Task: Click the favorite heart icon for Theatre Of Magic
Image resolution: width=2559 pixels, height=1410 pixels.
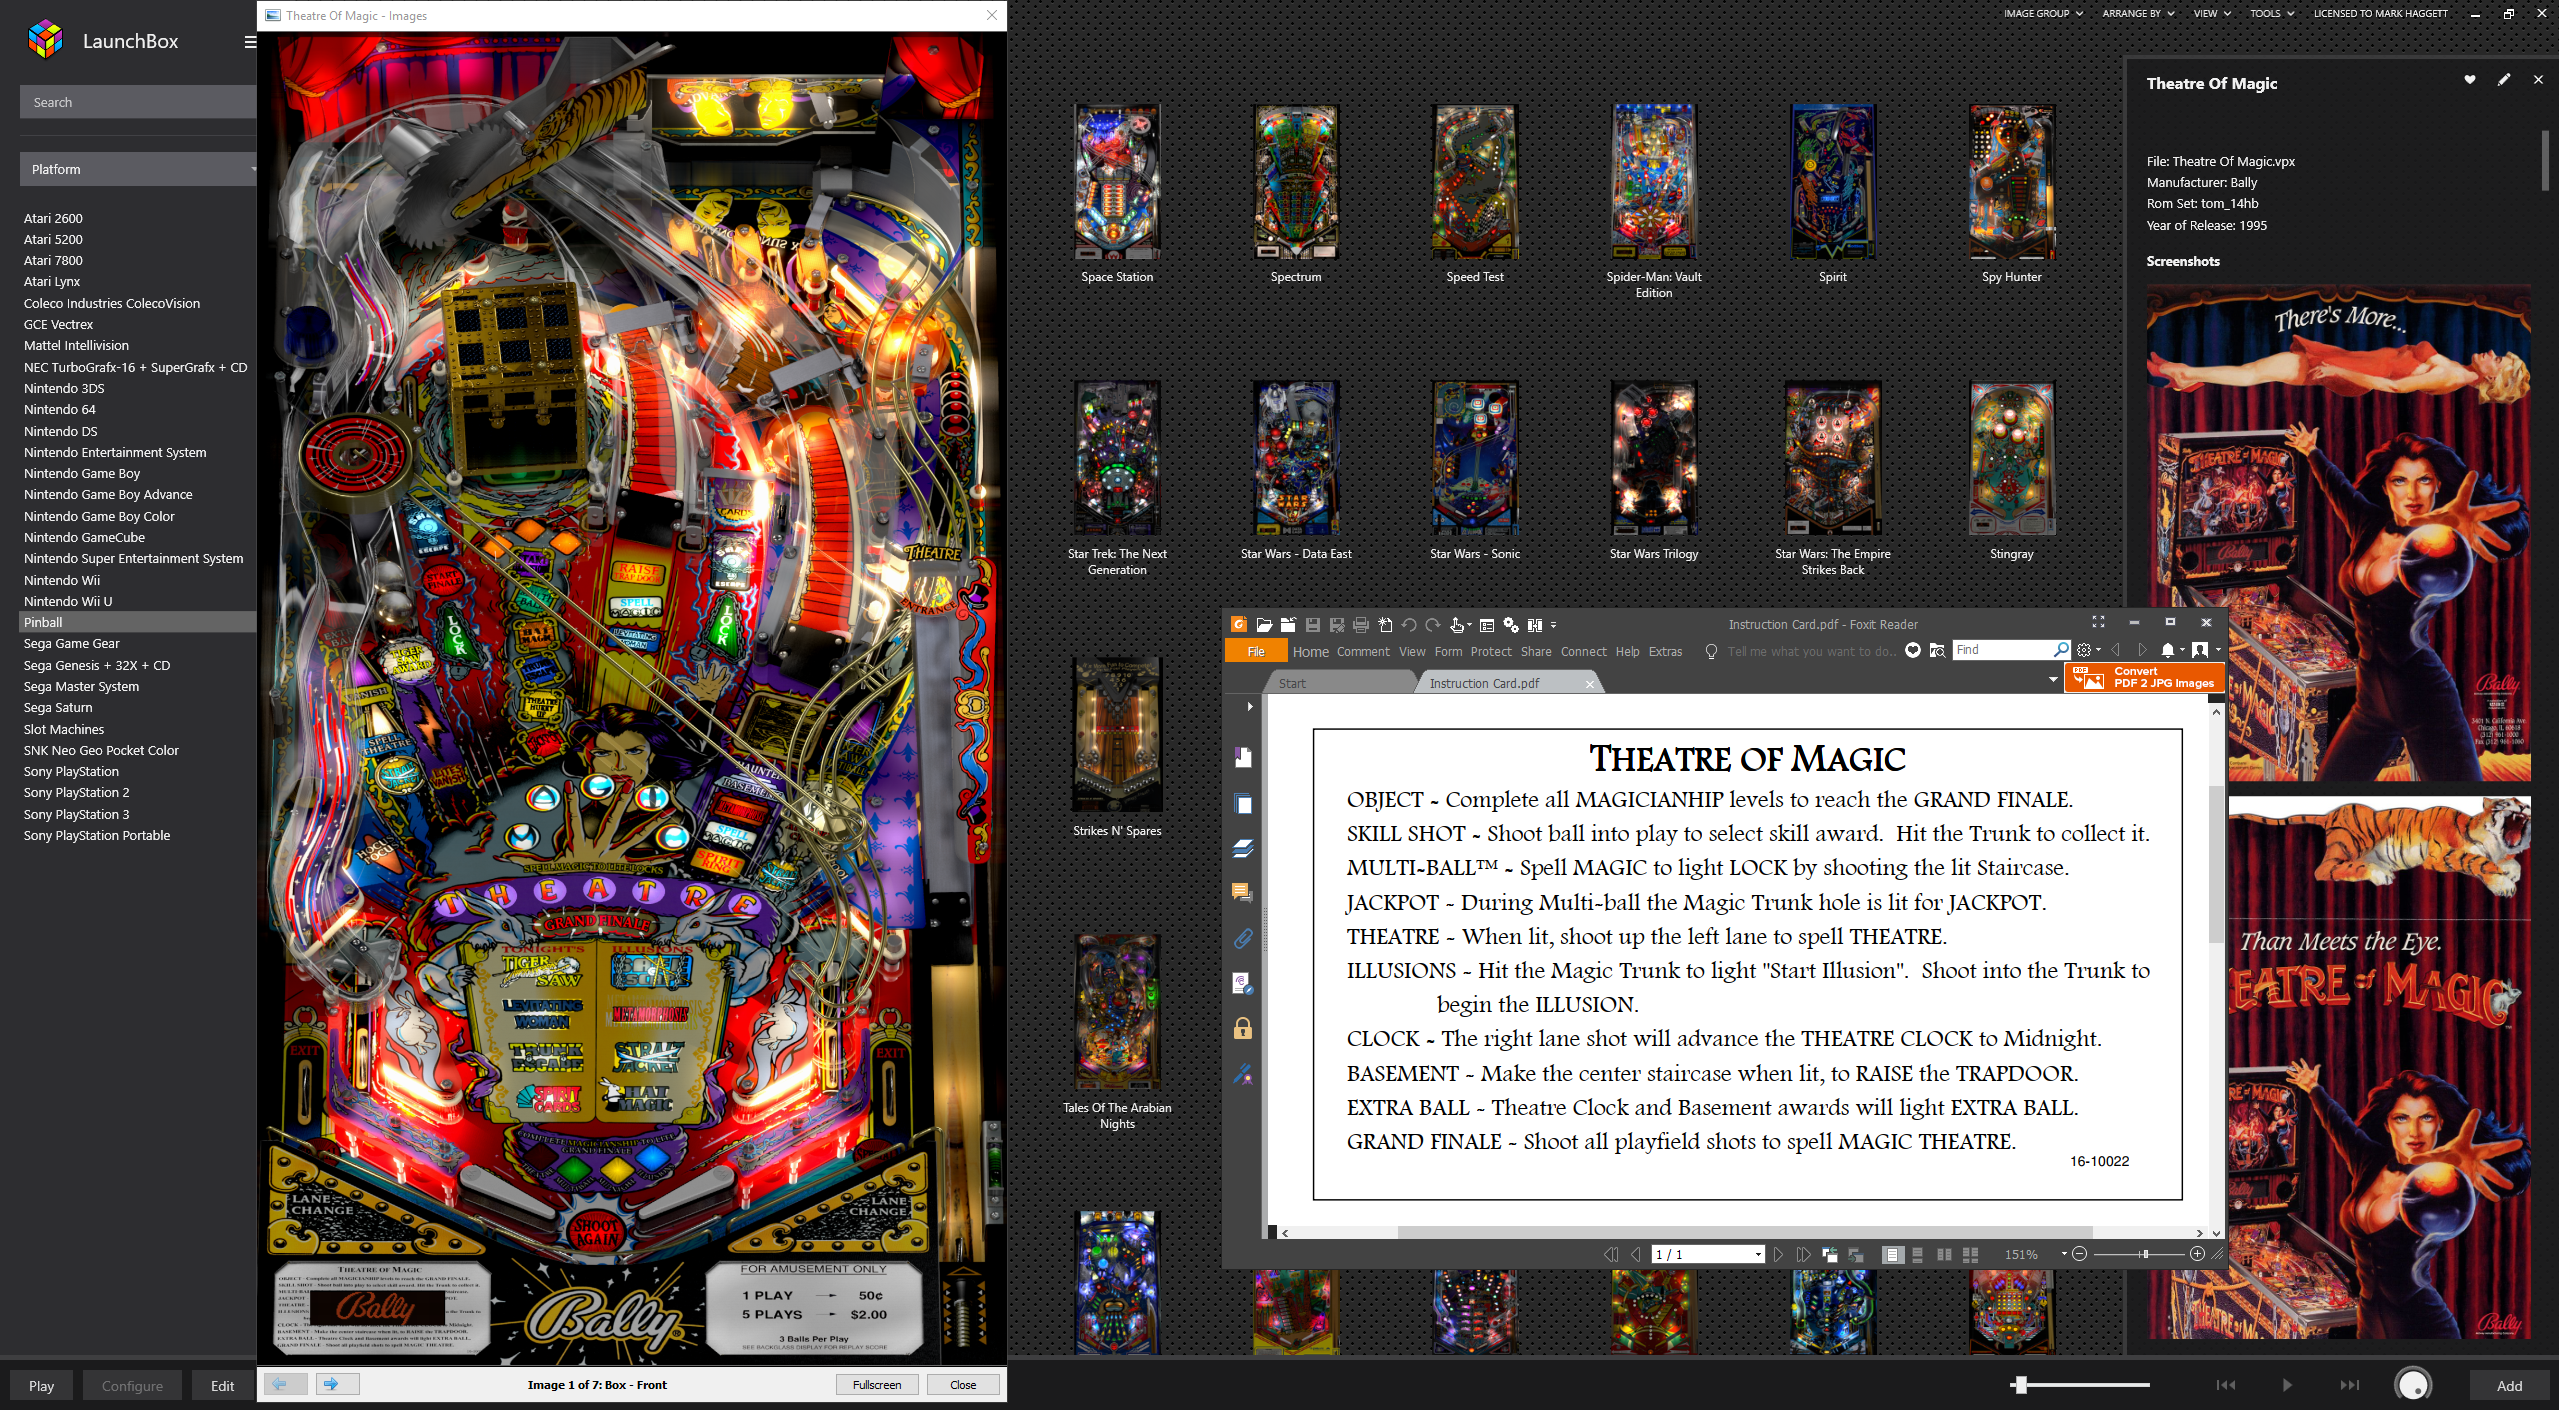Action: [2470, 80]
